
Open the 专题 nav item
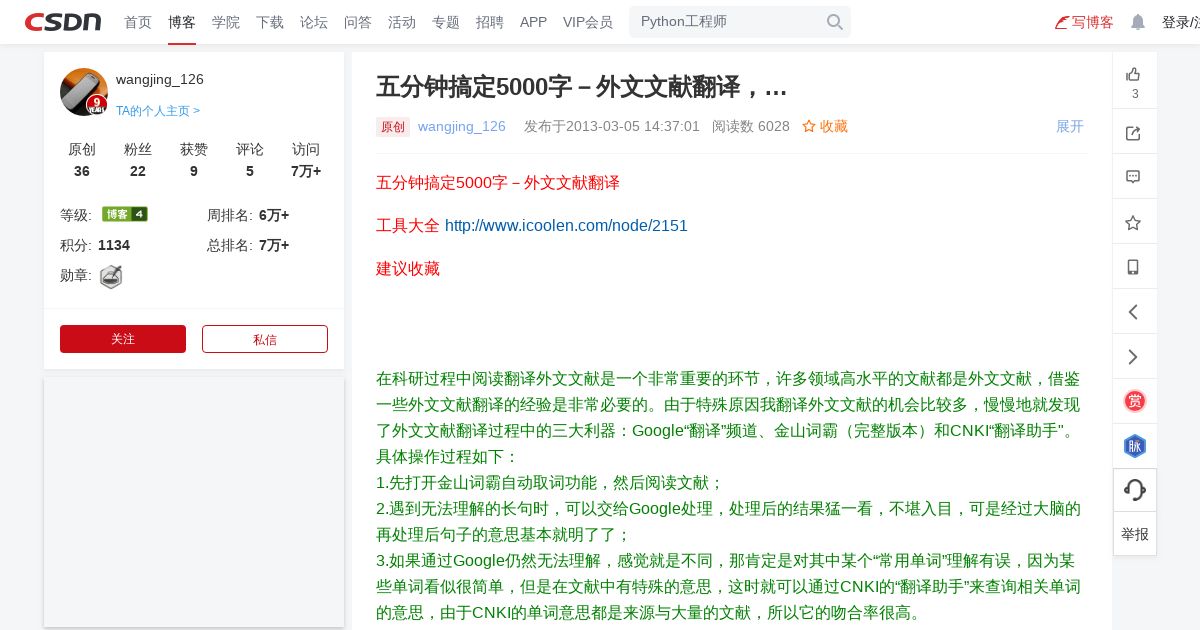446,22
